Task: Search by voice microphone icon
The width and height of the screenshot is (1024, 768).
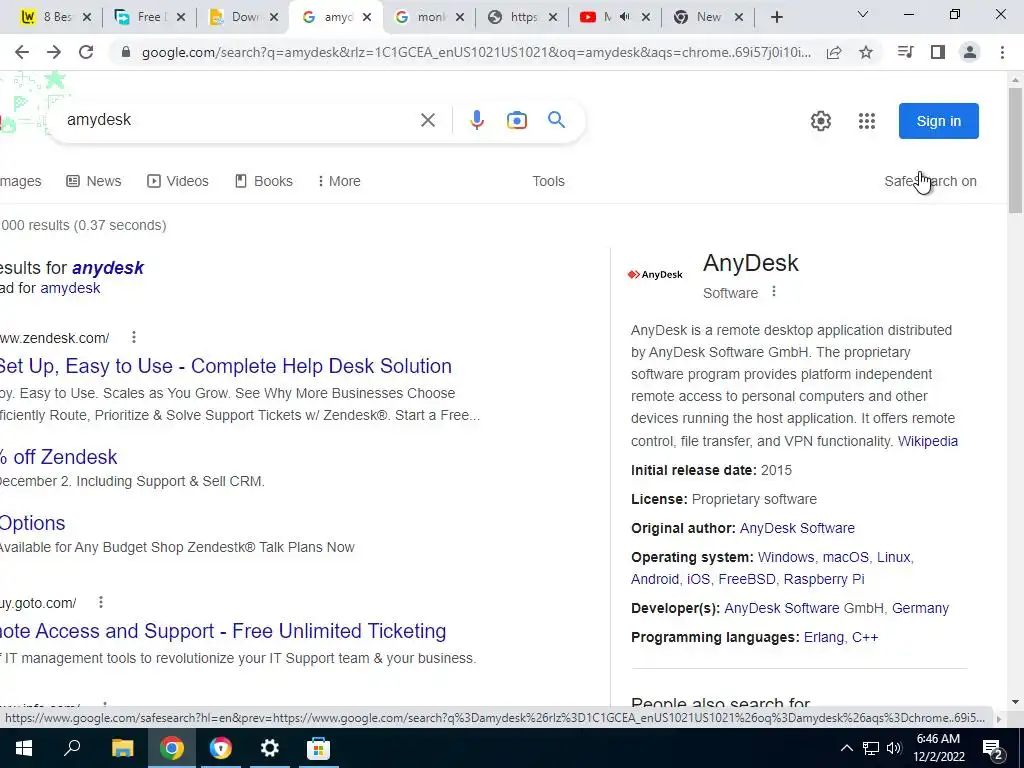Action: click(477, 120)
